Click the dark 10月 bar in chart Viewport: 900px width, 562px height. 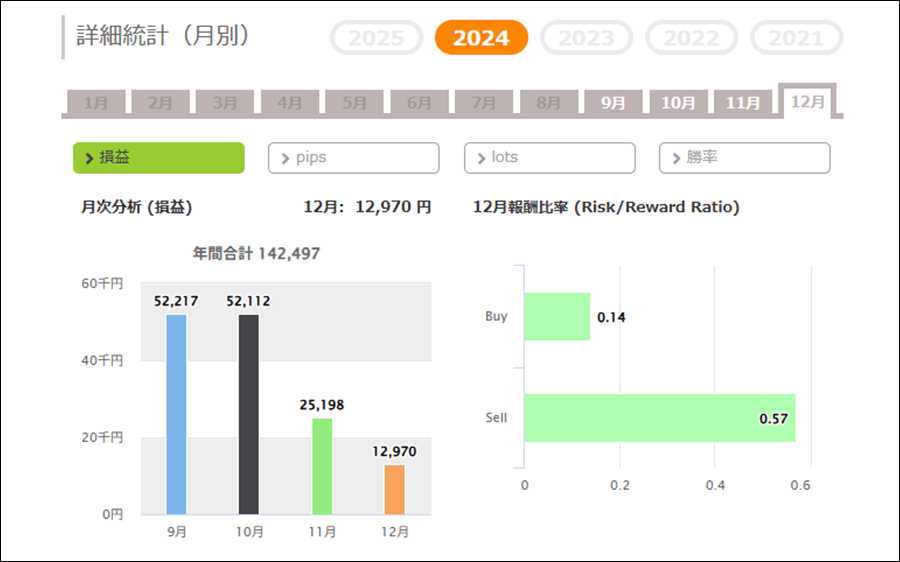tap(248, 414)
